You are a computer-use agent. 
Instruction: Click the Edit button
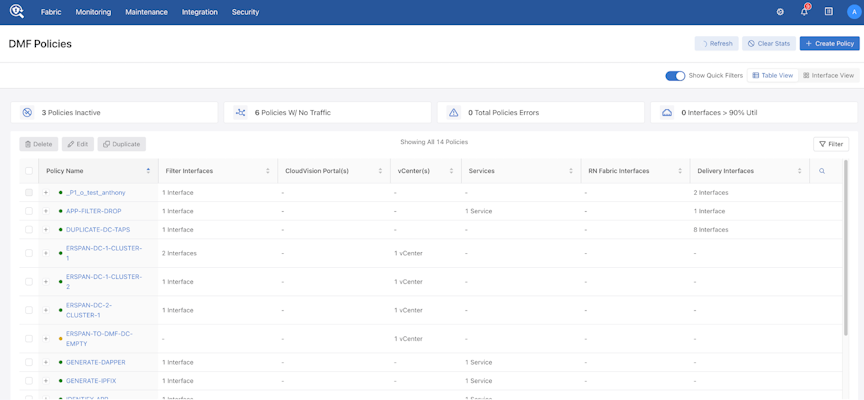tap(78, 144)
